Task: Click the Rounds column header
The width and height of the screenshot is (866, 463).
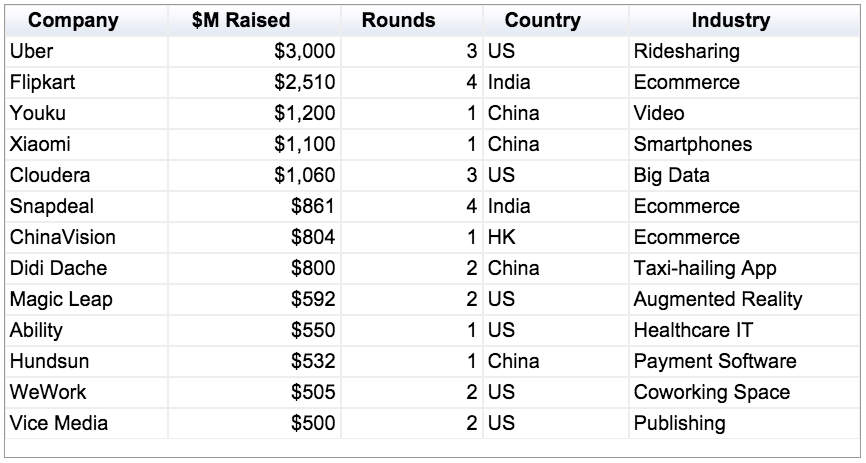Action: [x=412, y=20]
